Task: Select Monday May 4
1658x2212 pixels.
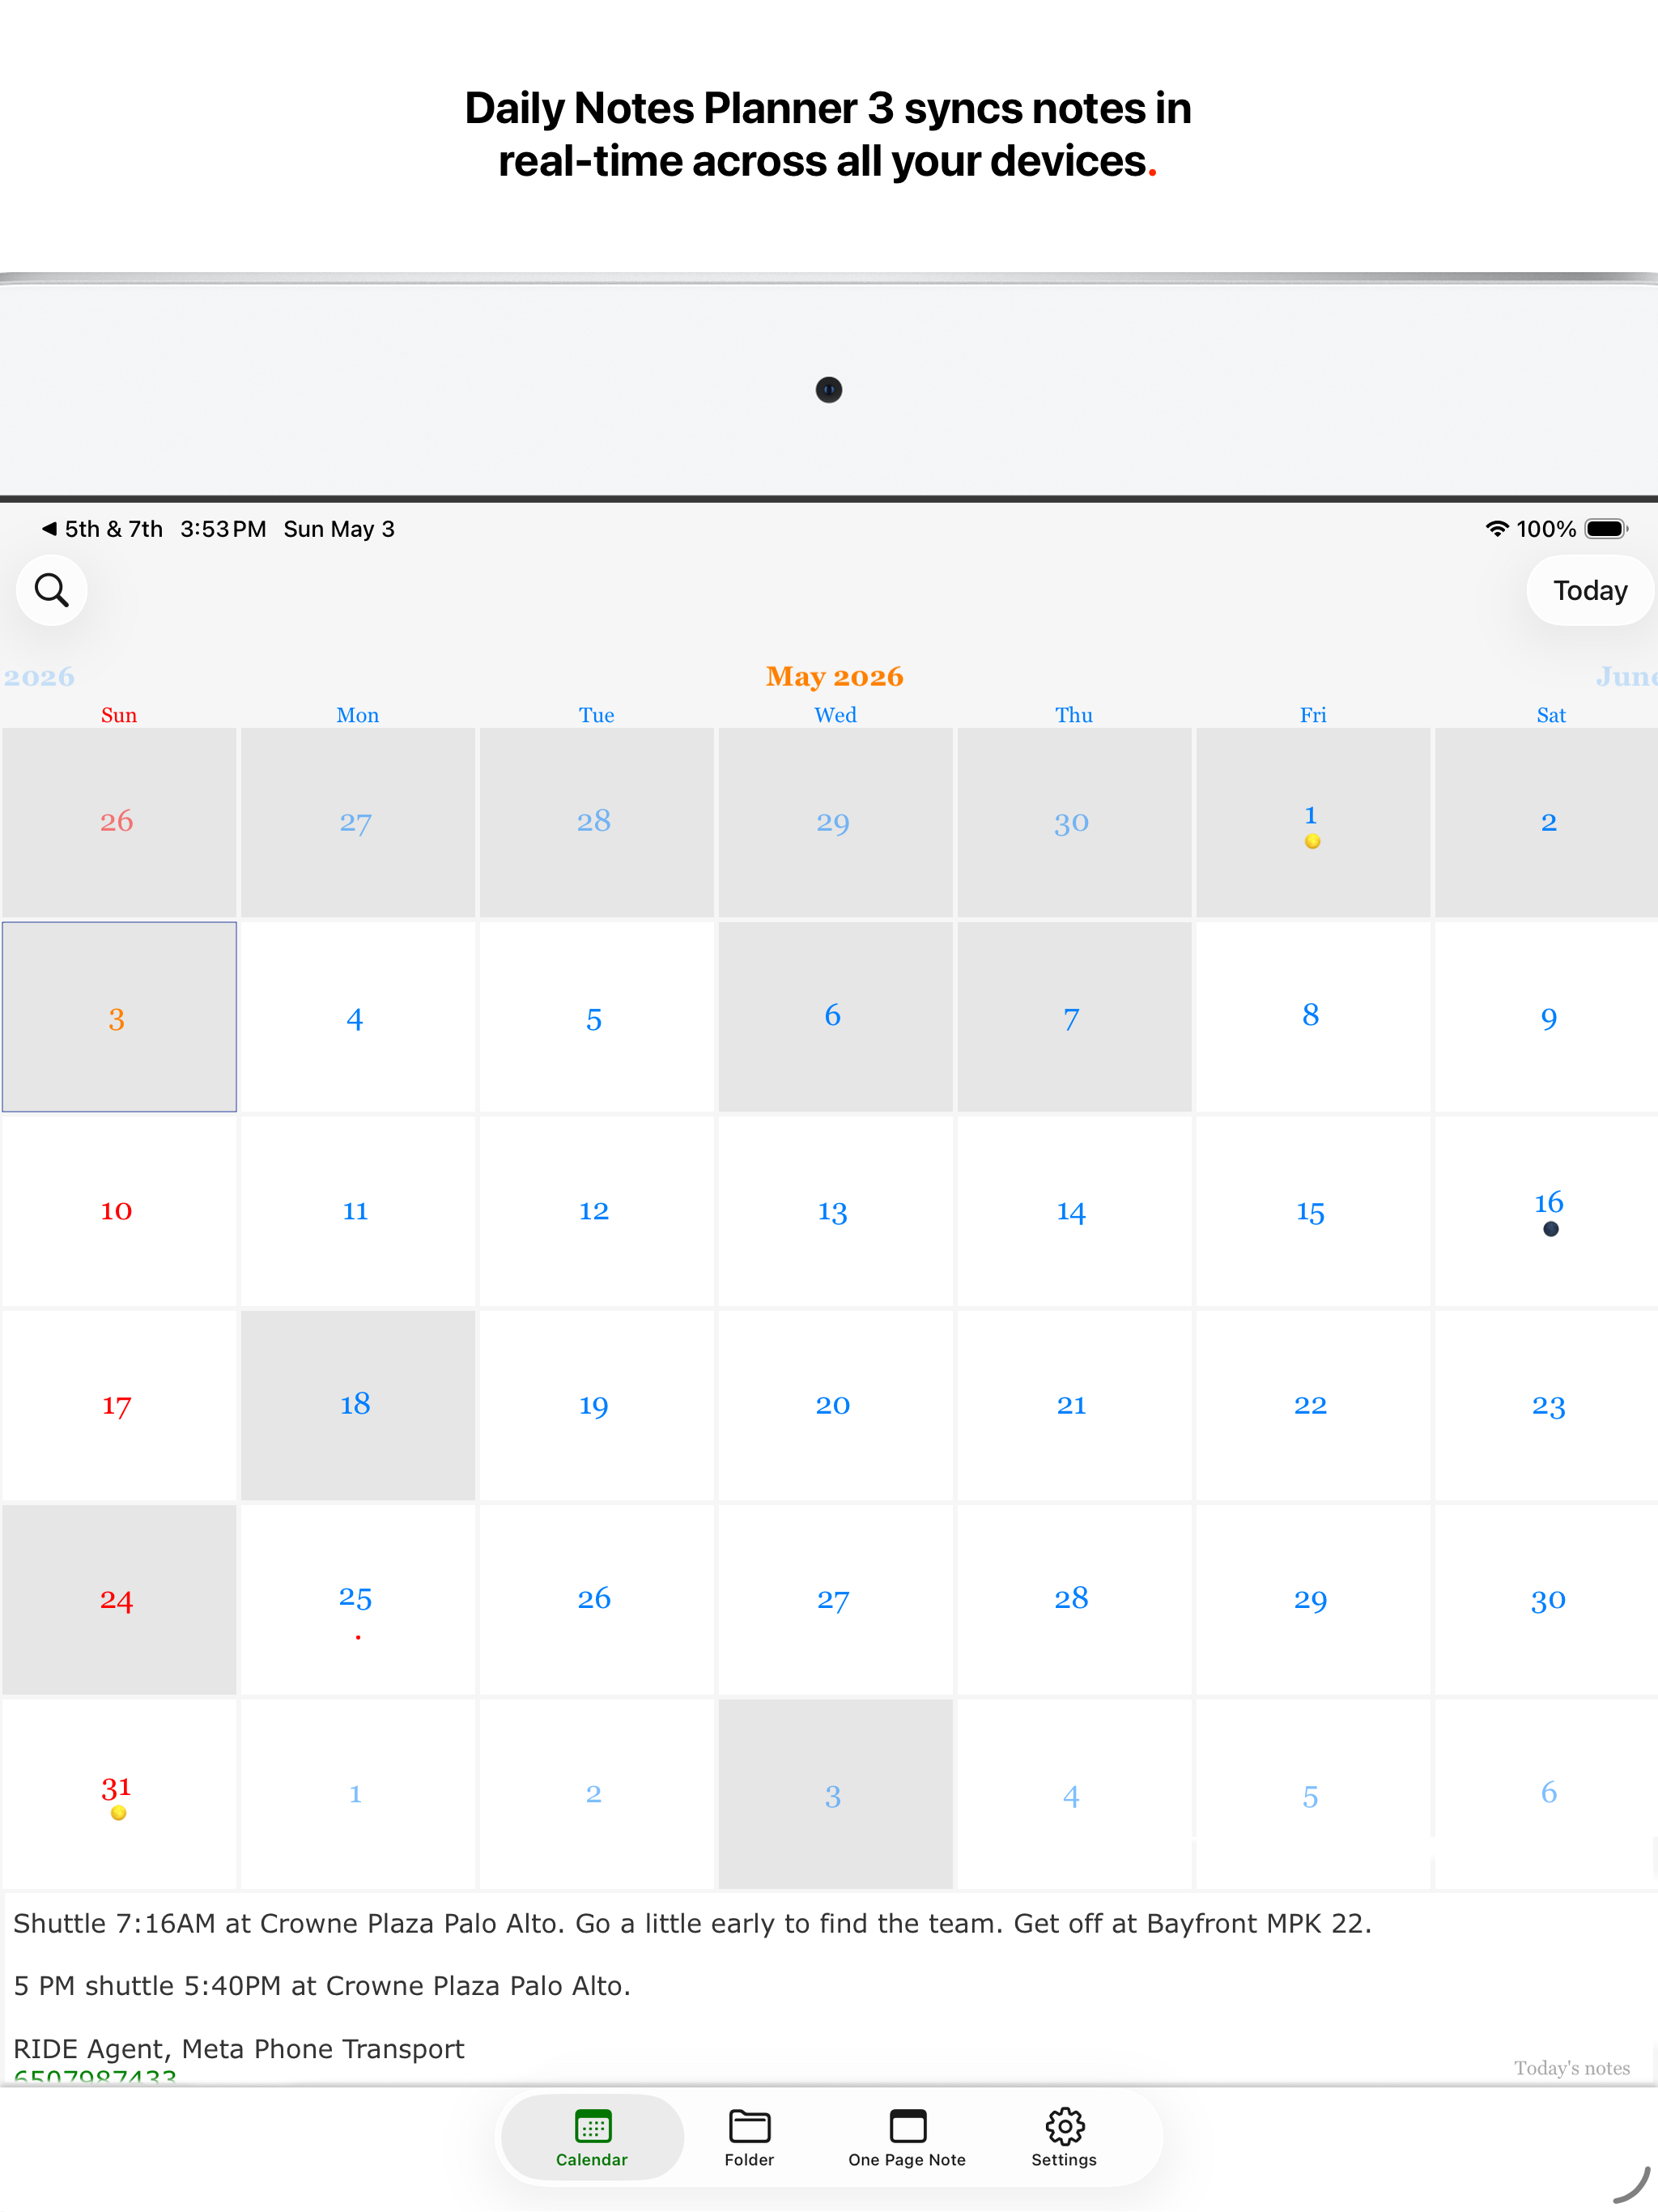Action: (x=357, y=1016)
